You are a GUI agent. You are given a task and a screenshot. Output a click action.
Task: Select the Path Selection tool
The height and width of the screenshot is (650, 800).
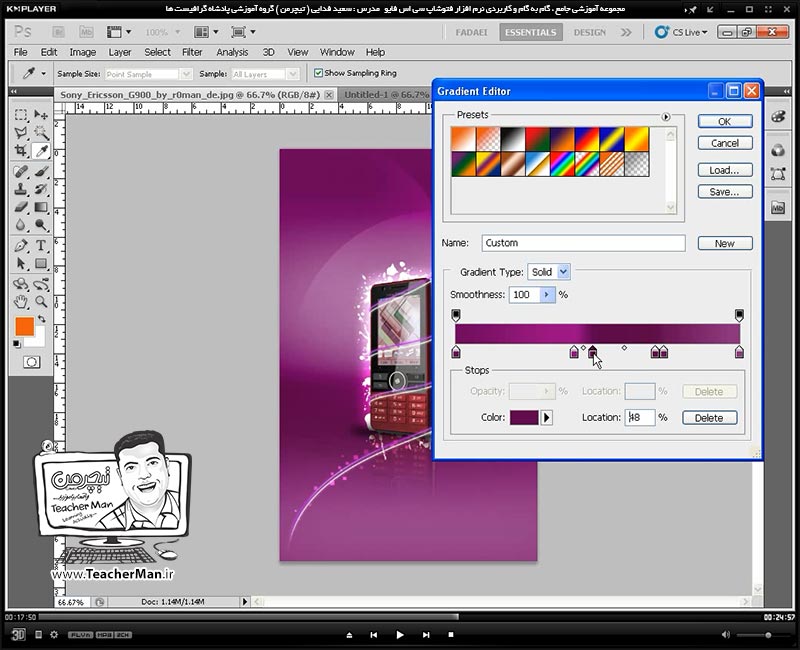tap(21, 263)
